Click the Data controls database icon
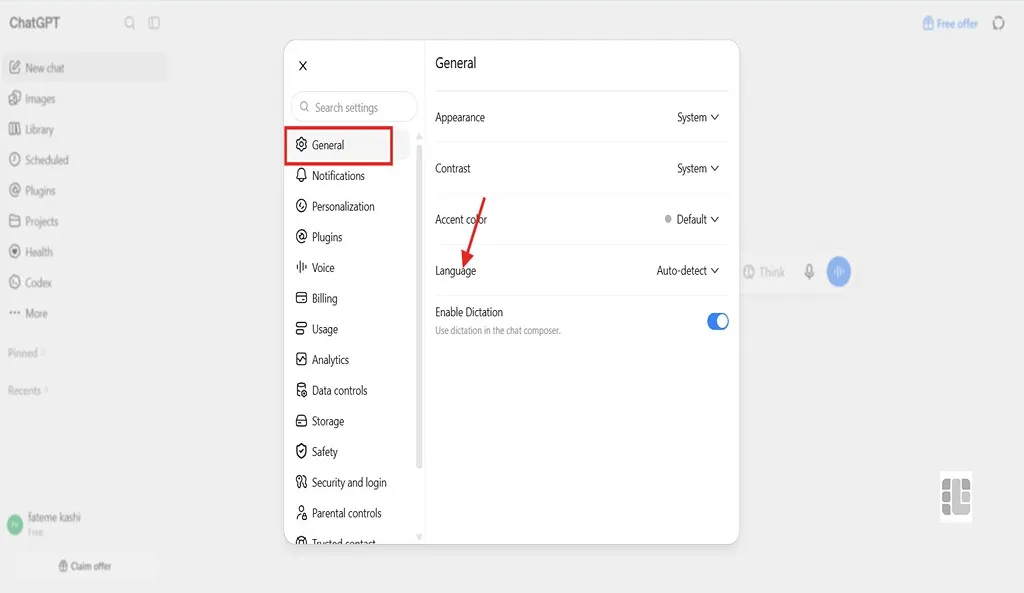 coord(301,390)
